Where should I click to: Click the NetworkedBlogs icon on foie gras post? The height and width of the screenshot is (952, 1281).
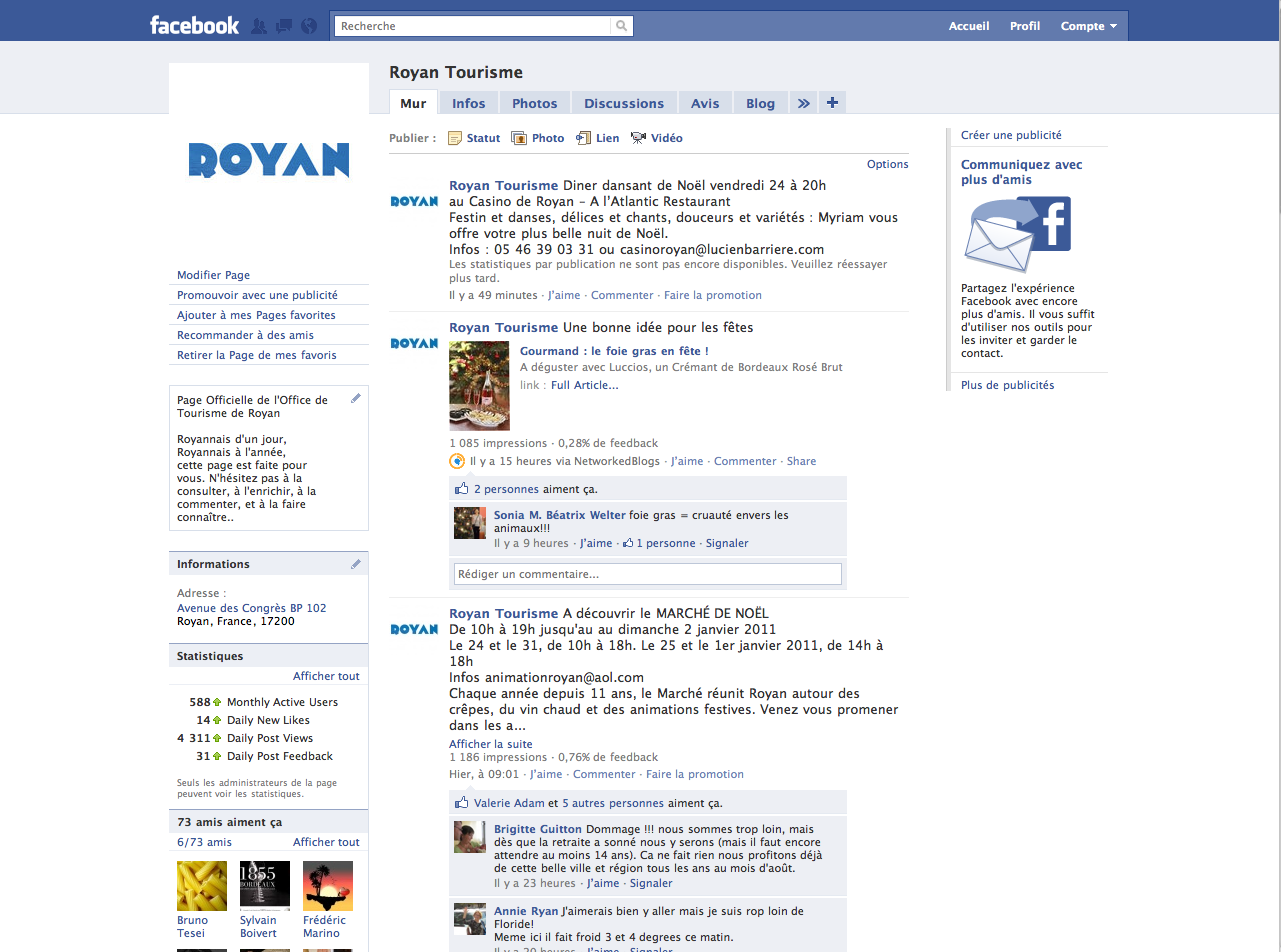tap(457, 461)
